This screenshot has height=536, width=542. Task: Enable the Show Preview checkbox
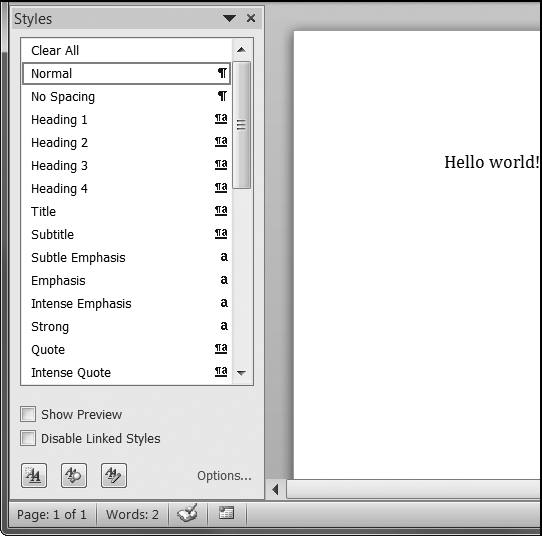click(28, 414)
